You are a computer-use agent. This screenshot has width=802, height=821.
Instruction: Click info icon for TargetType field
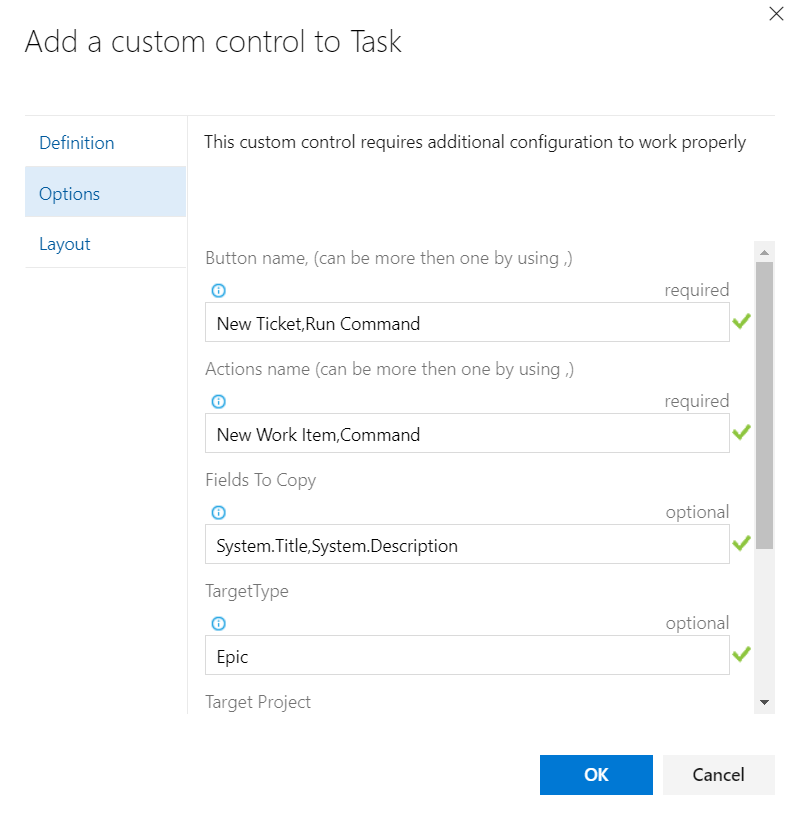point(219,624)
